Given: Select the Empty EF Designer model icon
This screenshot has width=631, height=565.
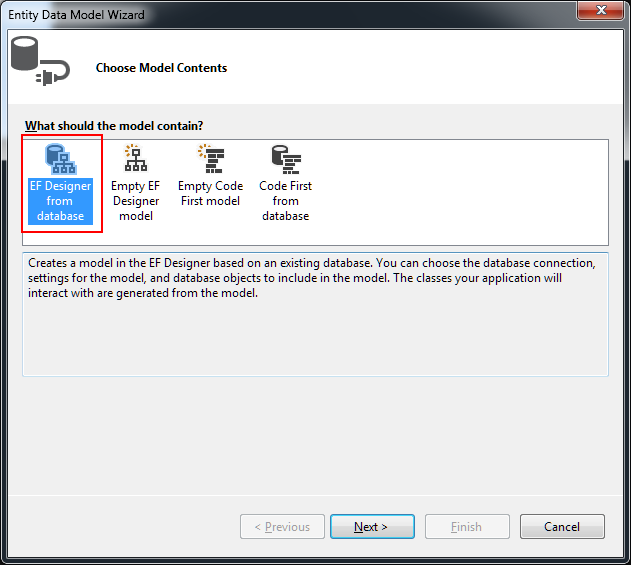Looking at the screenshot, I should [136, 158].
